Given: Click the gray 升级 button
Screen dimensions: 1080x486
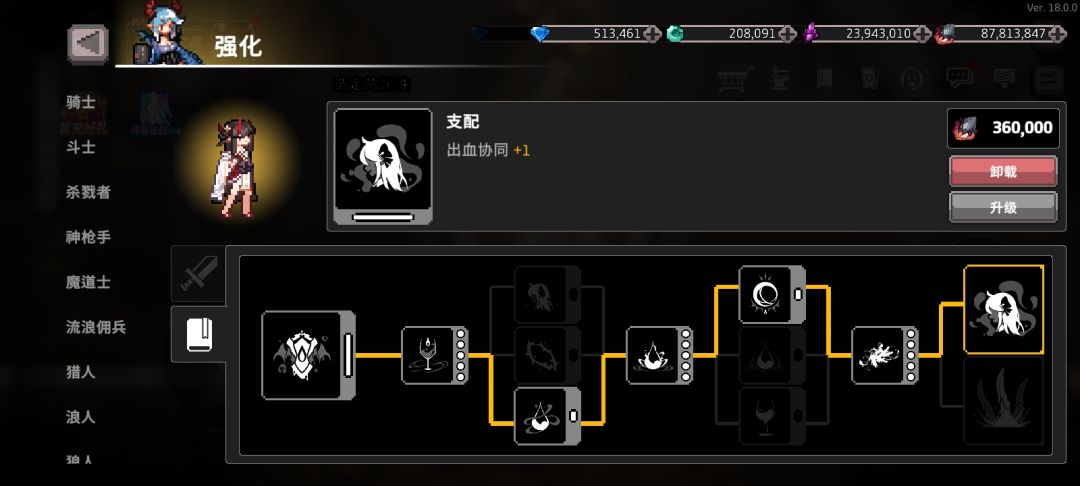Looking at the screenshot, I should pos(1003,207).
